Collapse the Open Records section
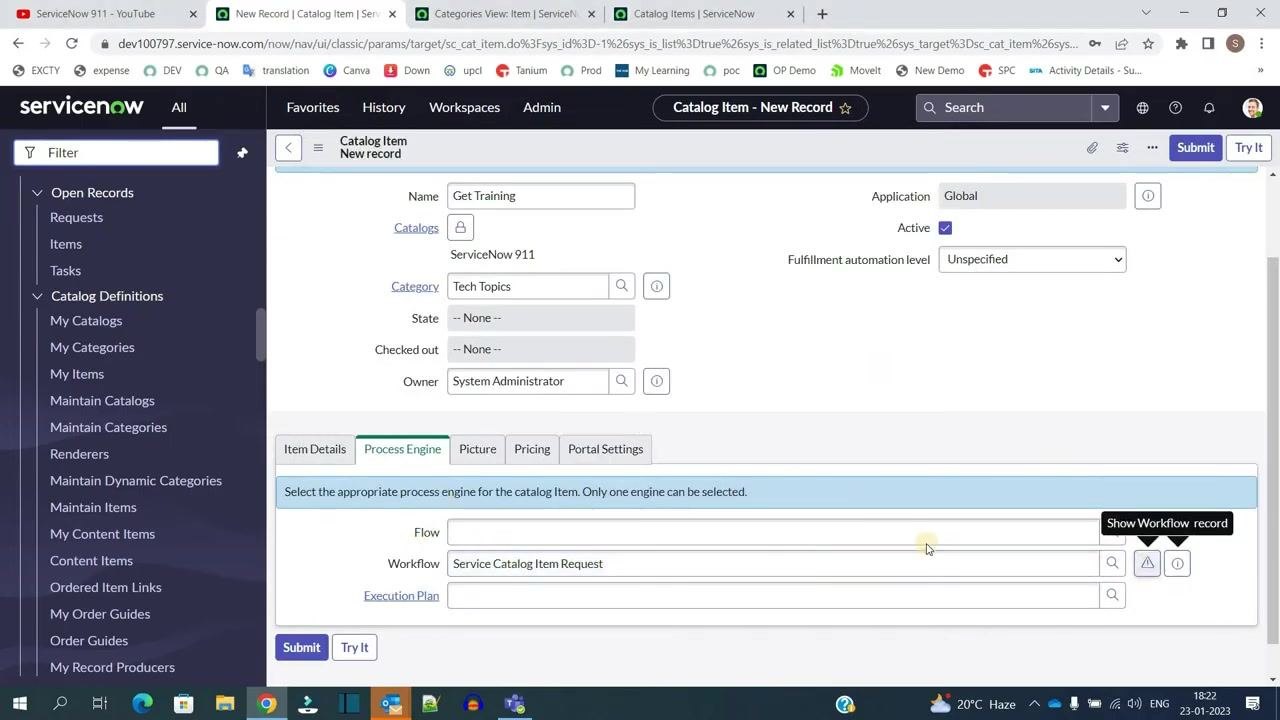Image resolution: width=1280 pixels, height=720 pixels. [x=37, y=193]
